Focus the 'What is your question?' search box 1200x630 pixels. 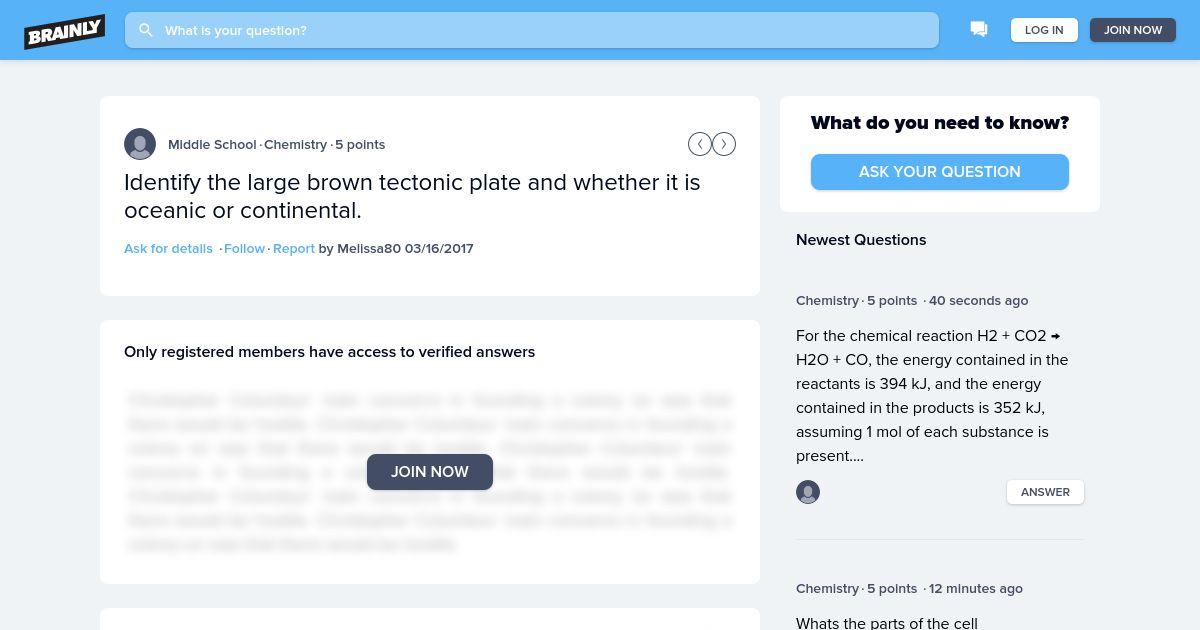coord(540,30)
